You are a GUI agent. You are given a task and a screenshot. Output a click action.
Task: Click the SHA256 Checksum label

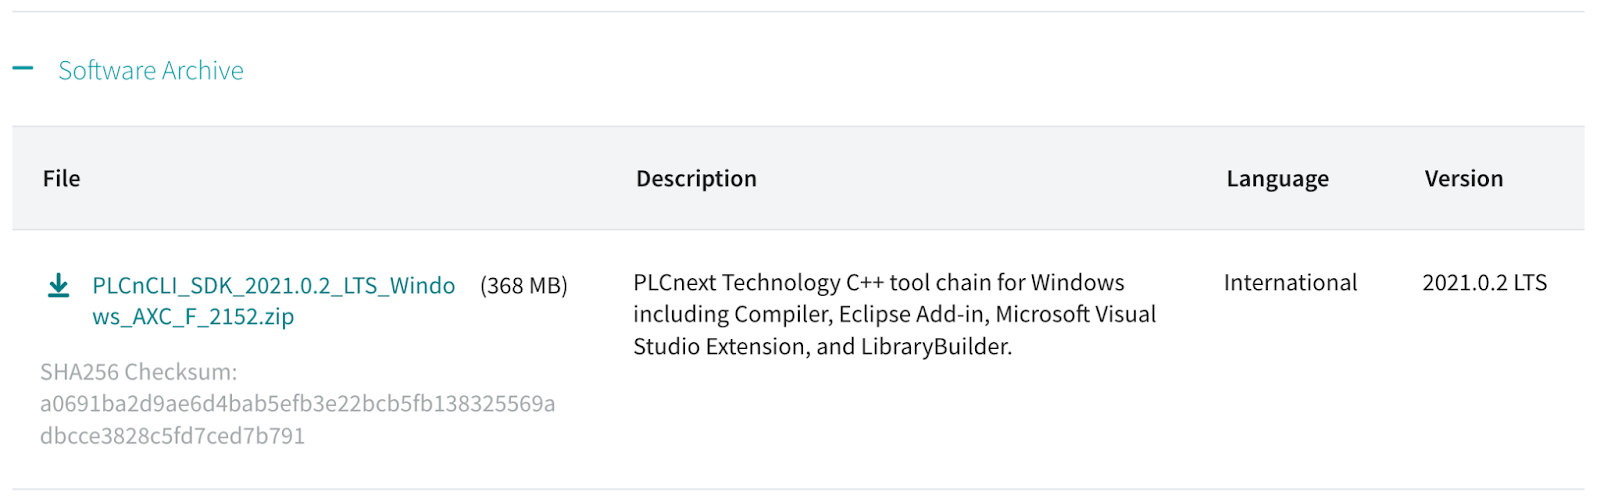[139, 372]
